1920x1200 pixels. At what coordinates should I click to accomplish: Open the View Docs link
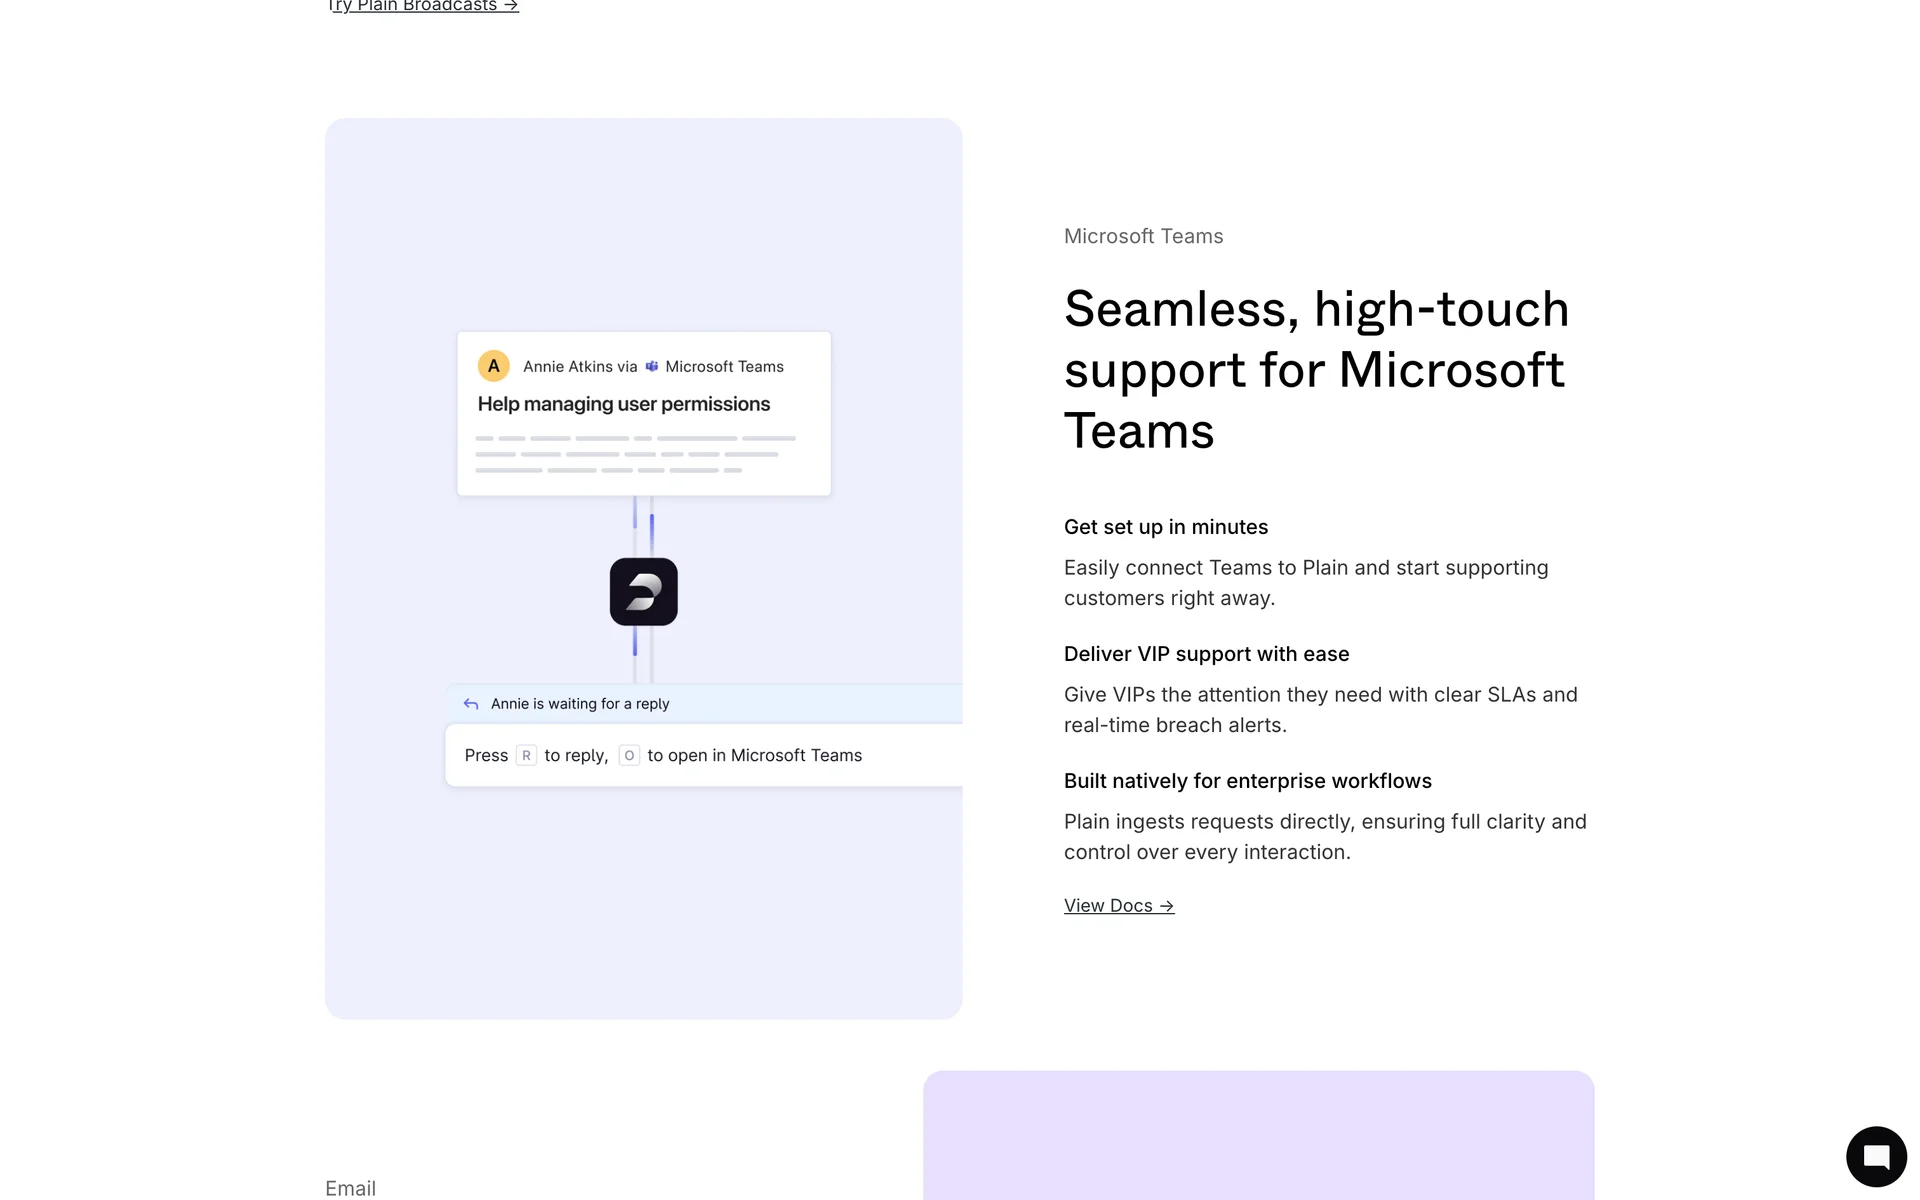tap(1118, 905)
